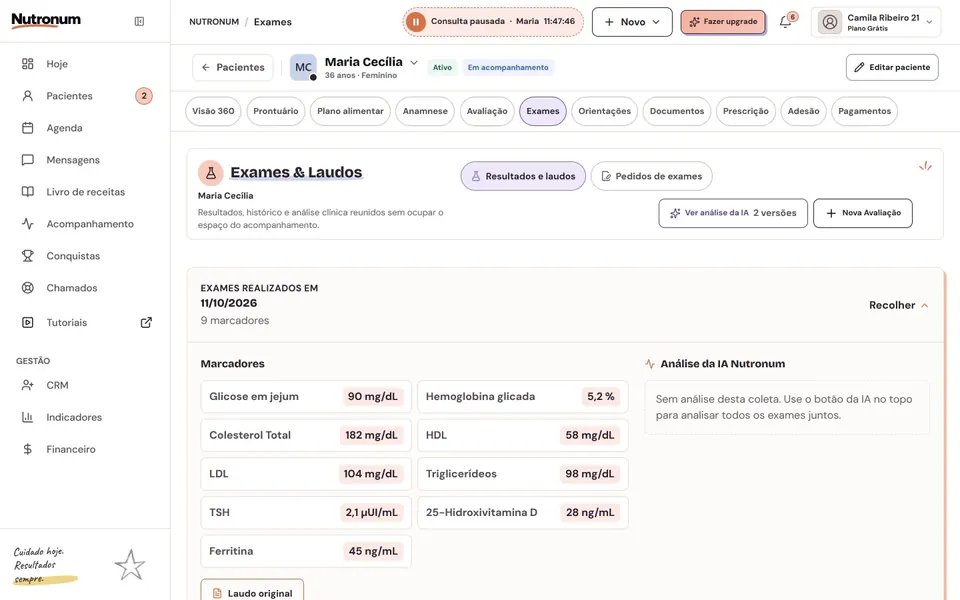Viewport: 960px width, 600px height.
Task: Open Livro de receitas in sidebar
Action: pyautogui.click(x=85, y=192)
